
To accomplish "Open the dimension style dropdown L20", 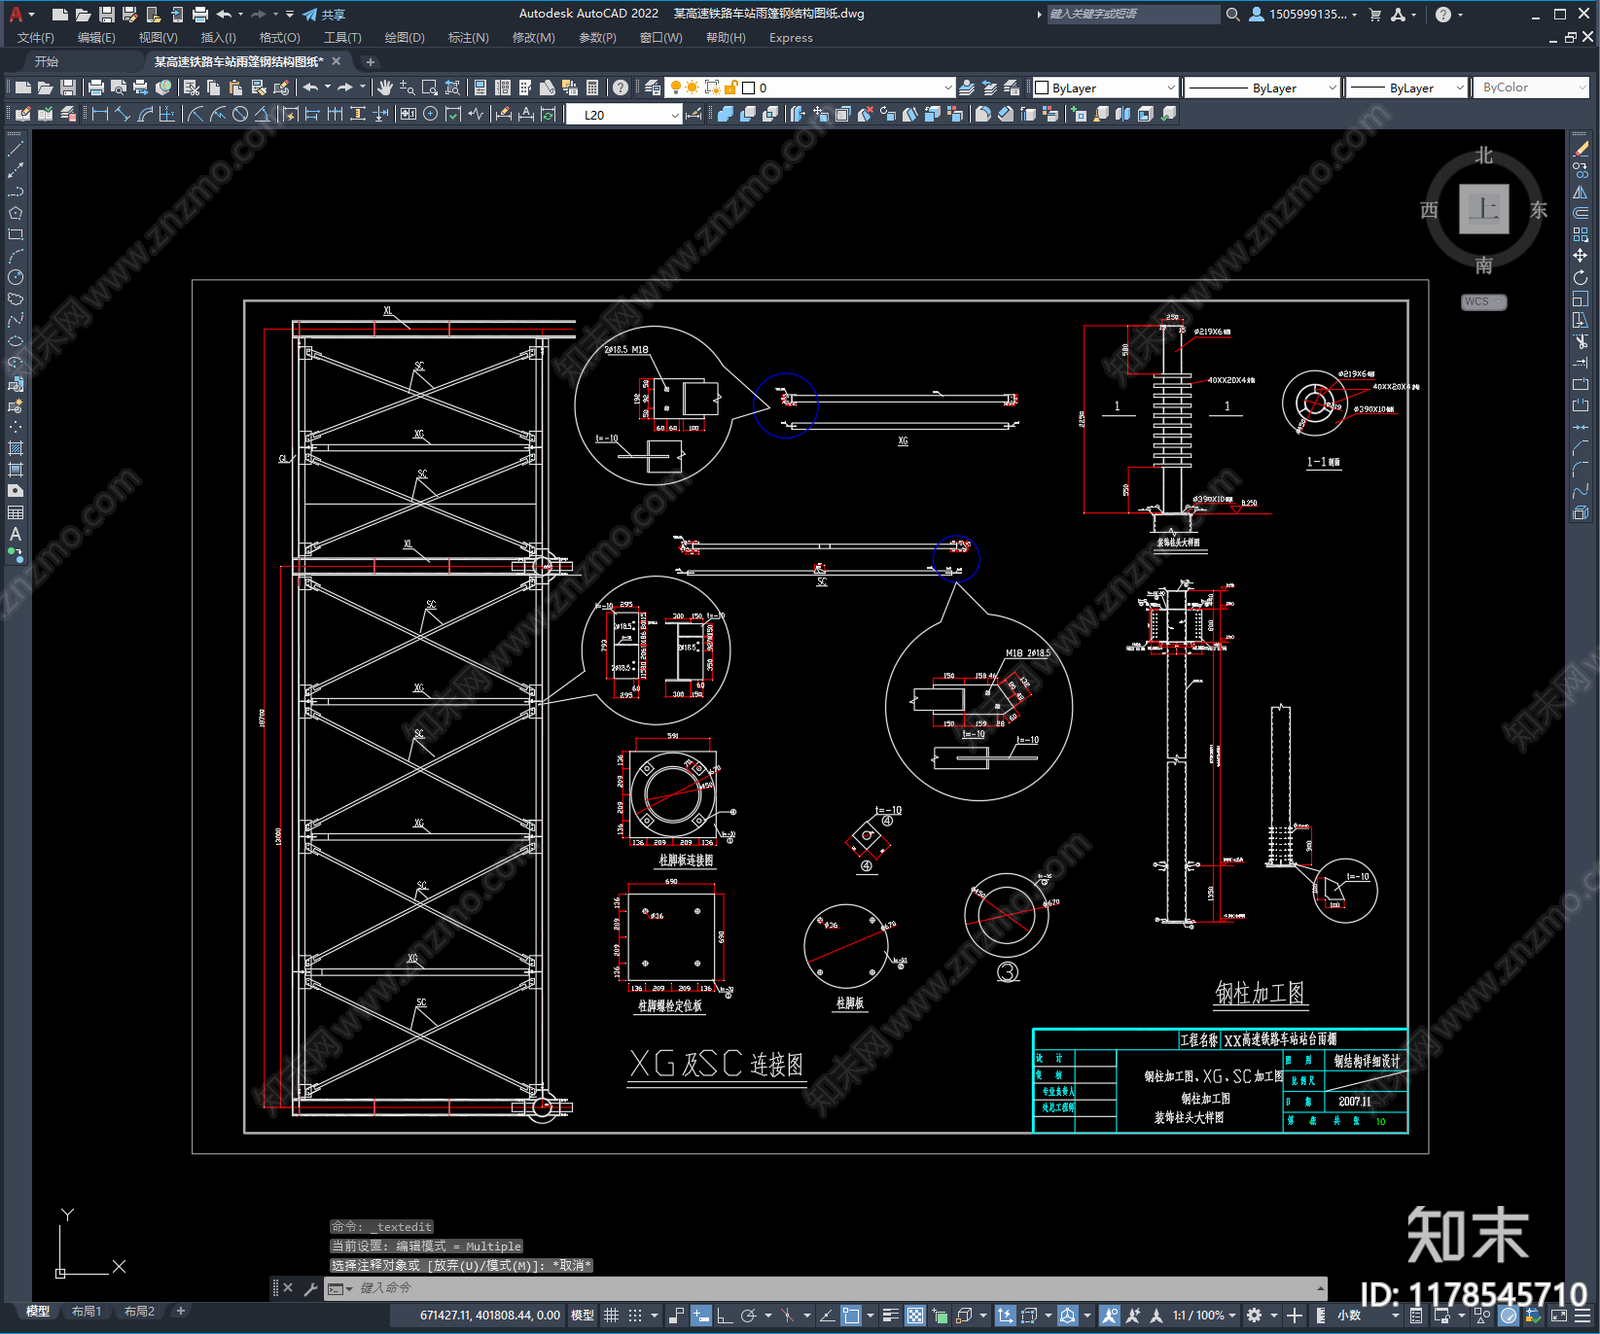I will pos(624,114).
